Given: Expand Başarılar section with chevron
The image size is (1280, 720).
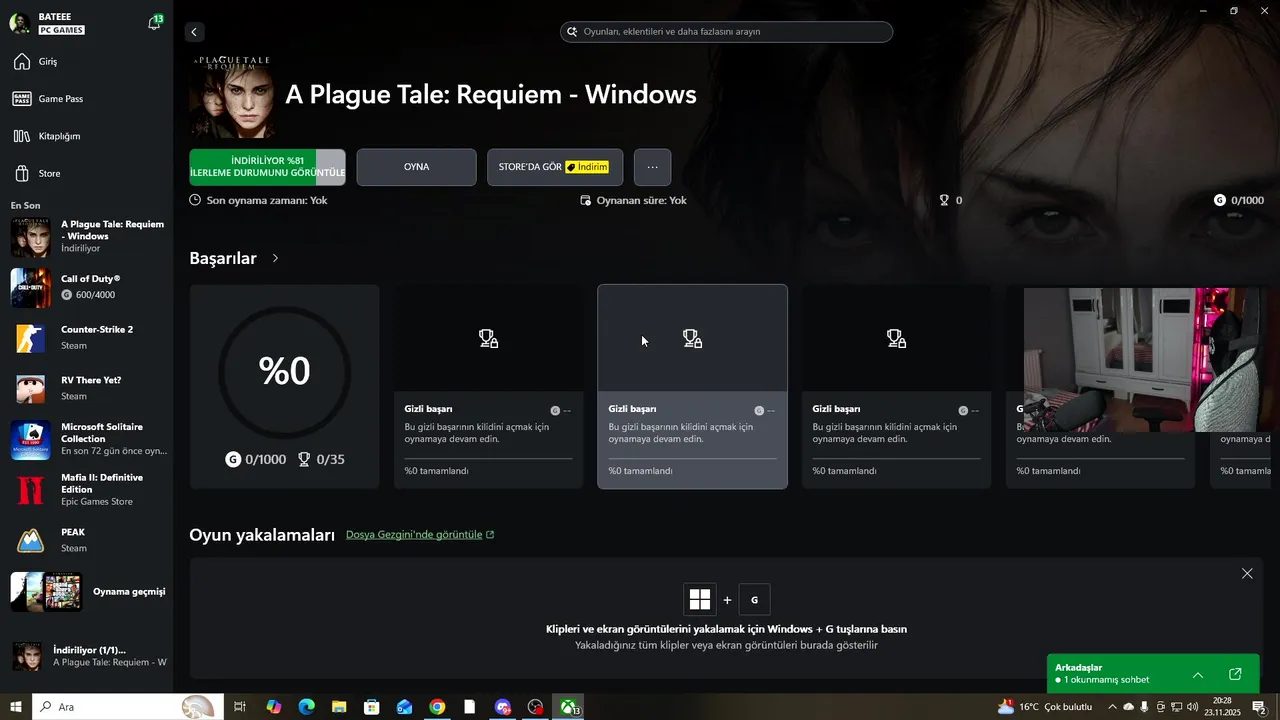Looking at the screenshot, I should (275, 258).
